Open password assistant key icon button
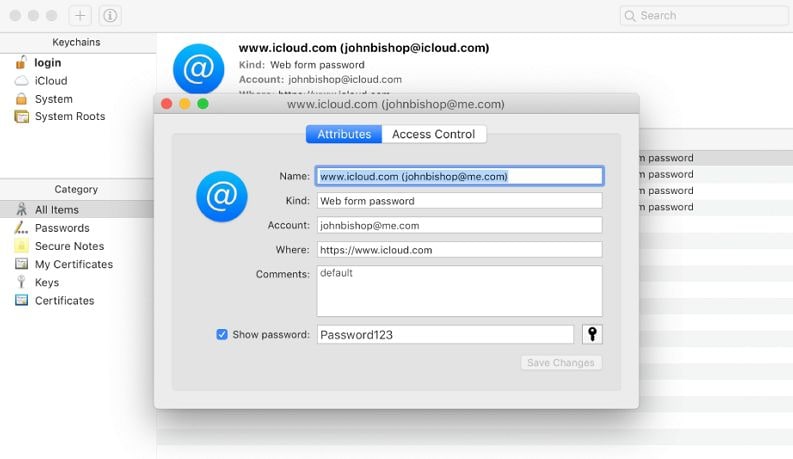 click(x=592, y=334)
